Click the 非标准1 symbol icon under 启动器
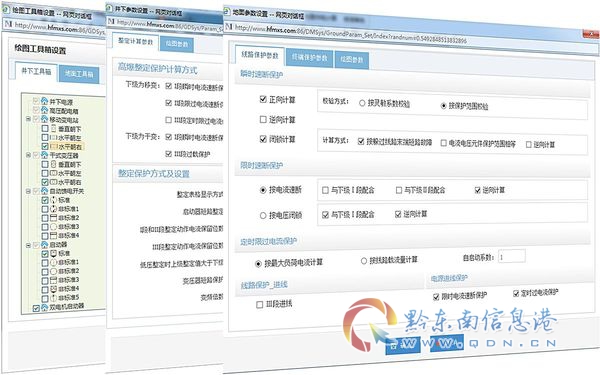600x375 pixels. 54,262
